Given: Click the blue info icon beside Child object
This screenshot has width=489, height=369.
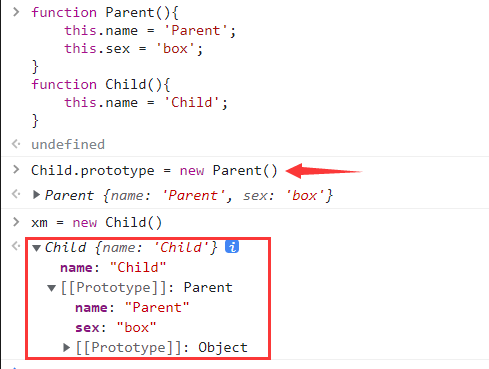Looking at the screenshot, I should point(232,247).
